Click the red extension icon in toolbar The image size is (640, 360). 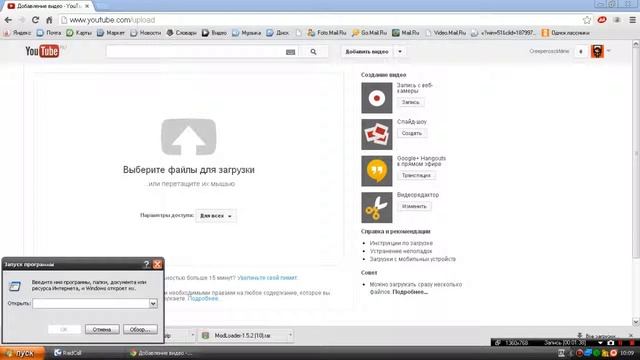point(602,20)
